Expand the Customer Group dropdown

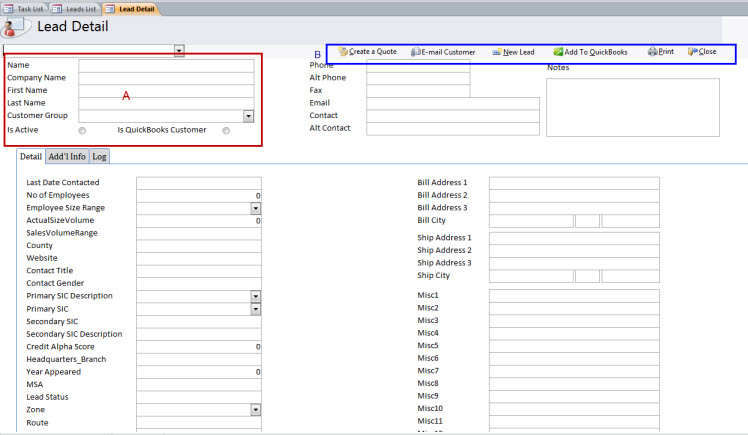tap(249, 116)
